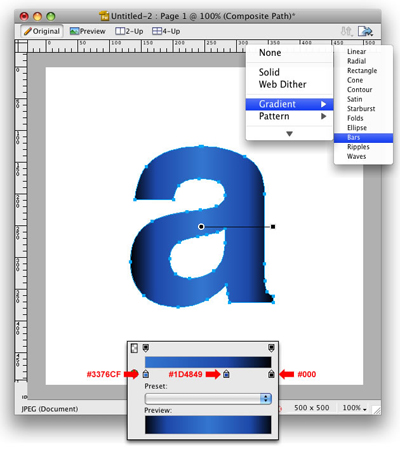The height and width of the screenshot is (454, 400).
Task: Minimize the window with yellow button
Action: 37,16
